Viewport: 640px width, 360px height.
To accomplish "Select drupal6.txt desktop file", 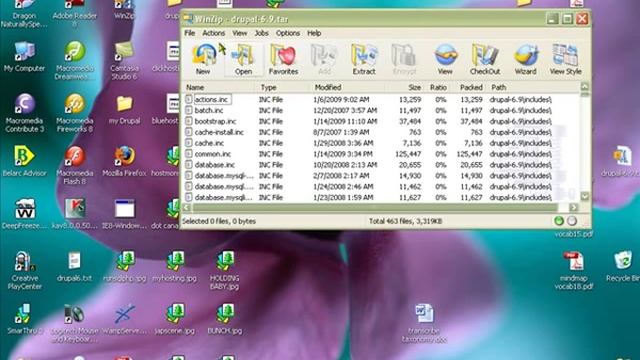I will point(75,266).
